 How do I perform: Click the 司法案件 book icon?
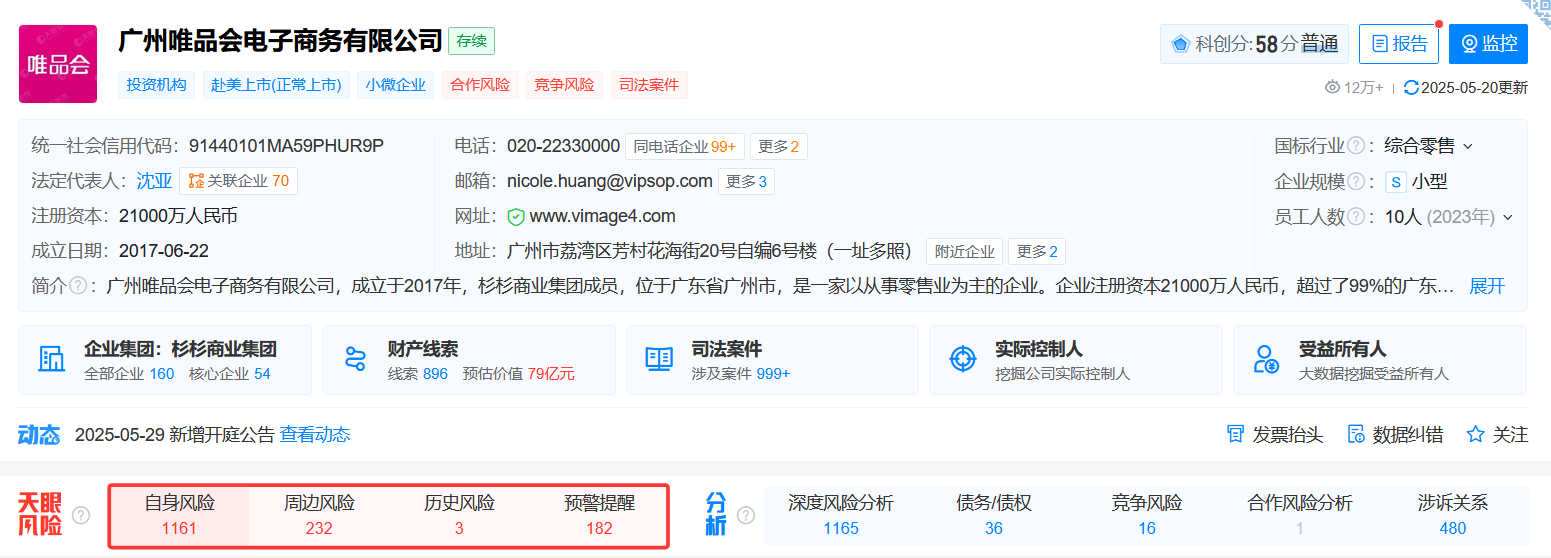(x=659, y=359)
